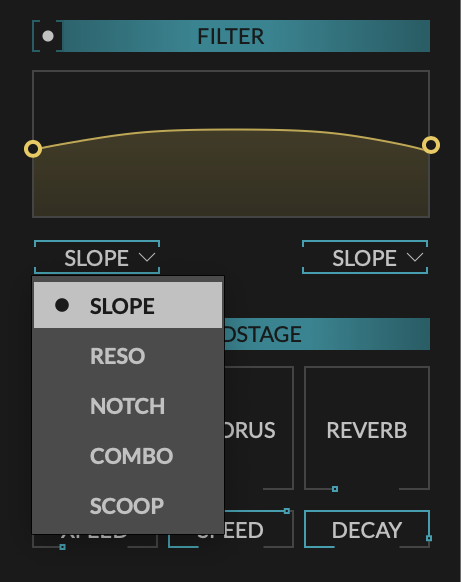461x582 pixels.
Task: Click the chevron arrow on the right SLOPE selector
Action: pyautogui.click(x=415, y=257)
